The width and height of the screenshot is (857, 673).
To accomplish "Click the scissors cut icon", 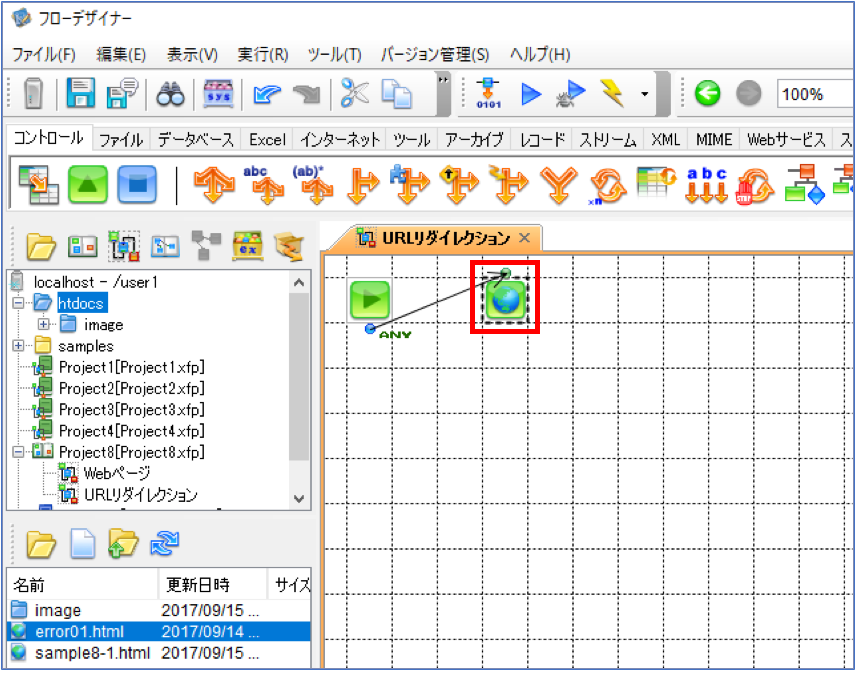I will click(x=354, y=92).
